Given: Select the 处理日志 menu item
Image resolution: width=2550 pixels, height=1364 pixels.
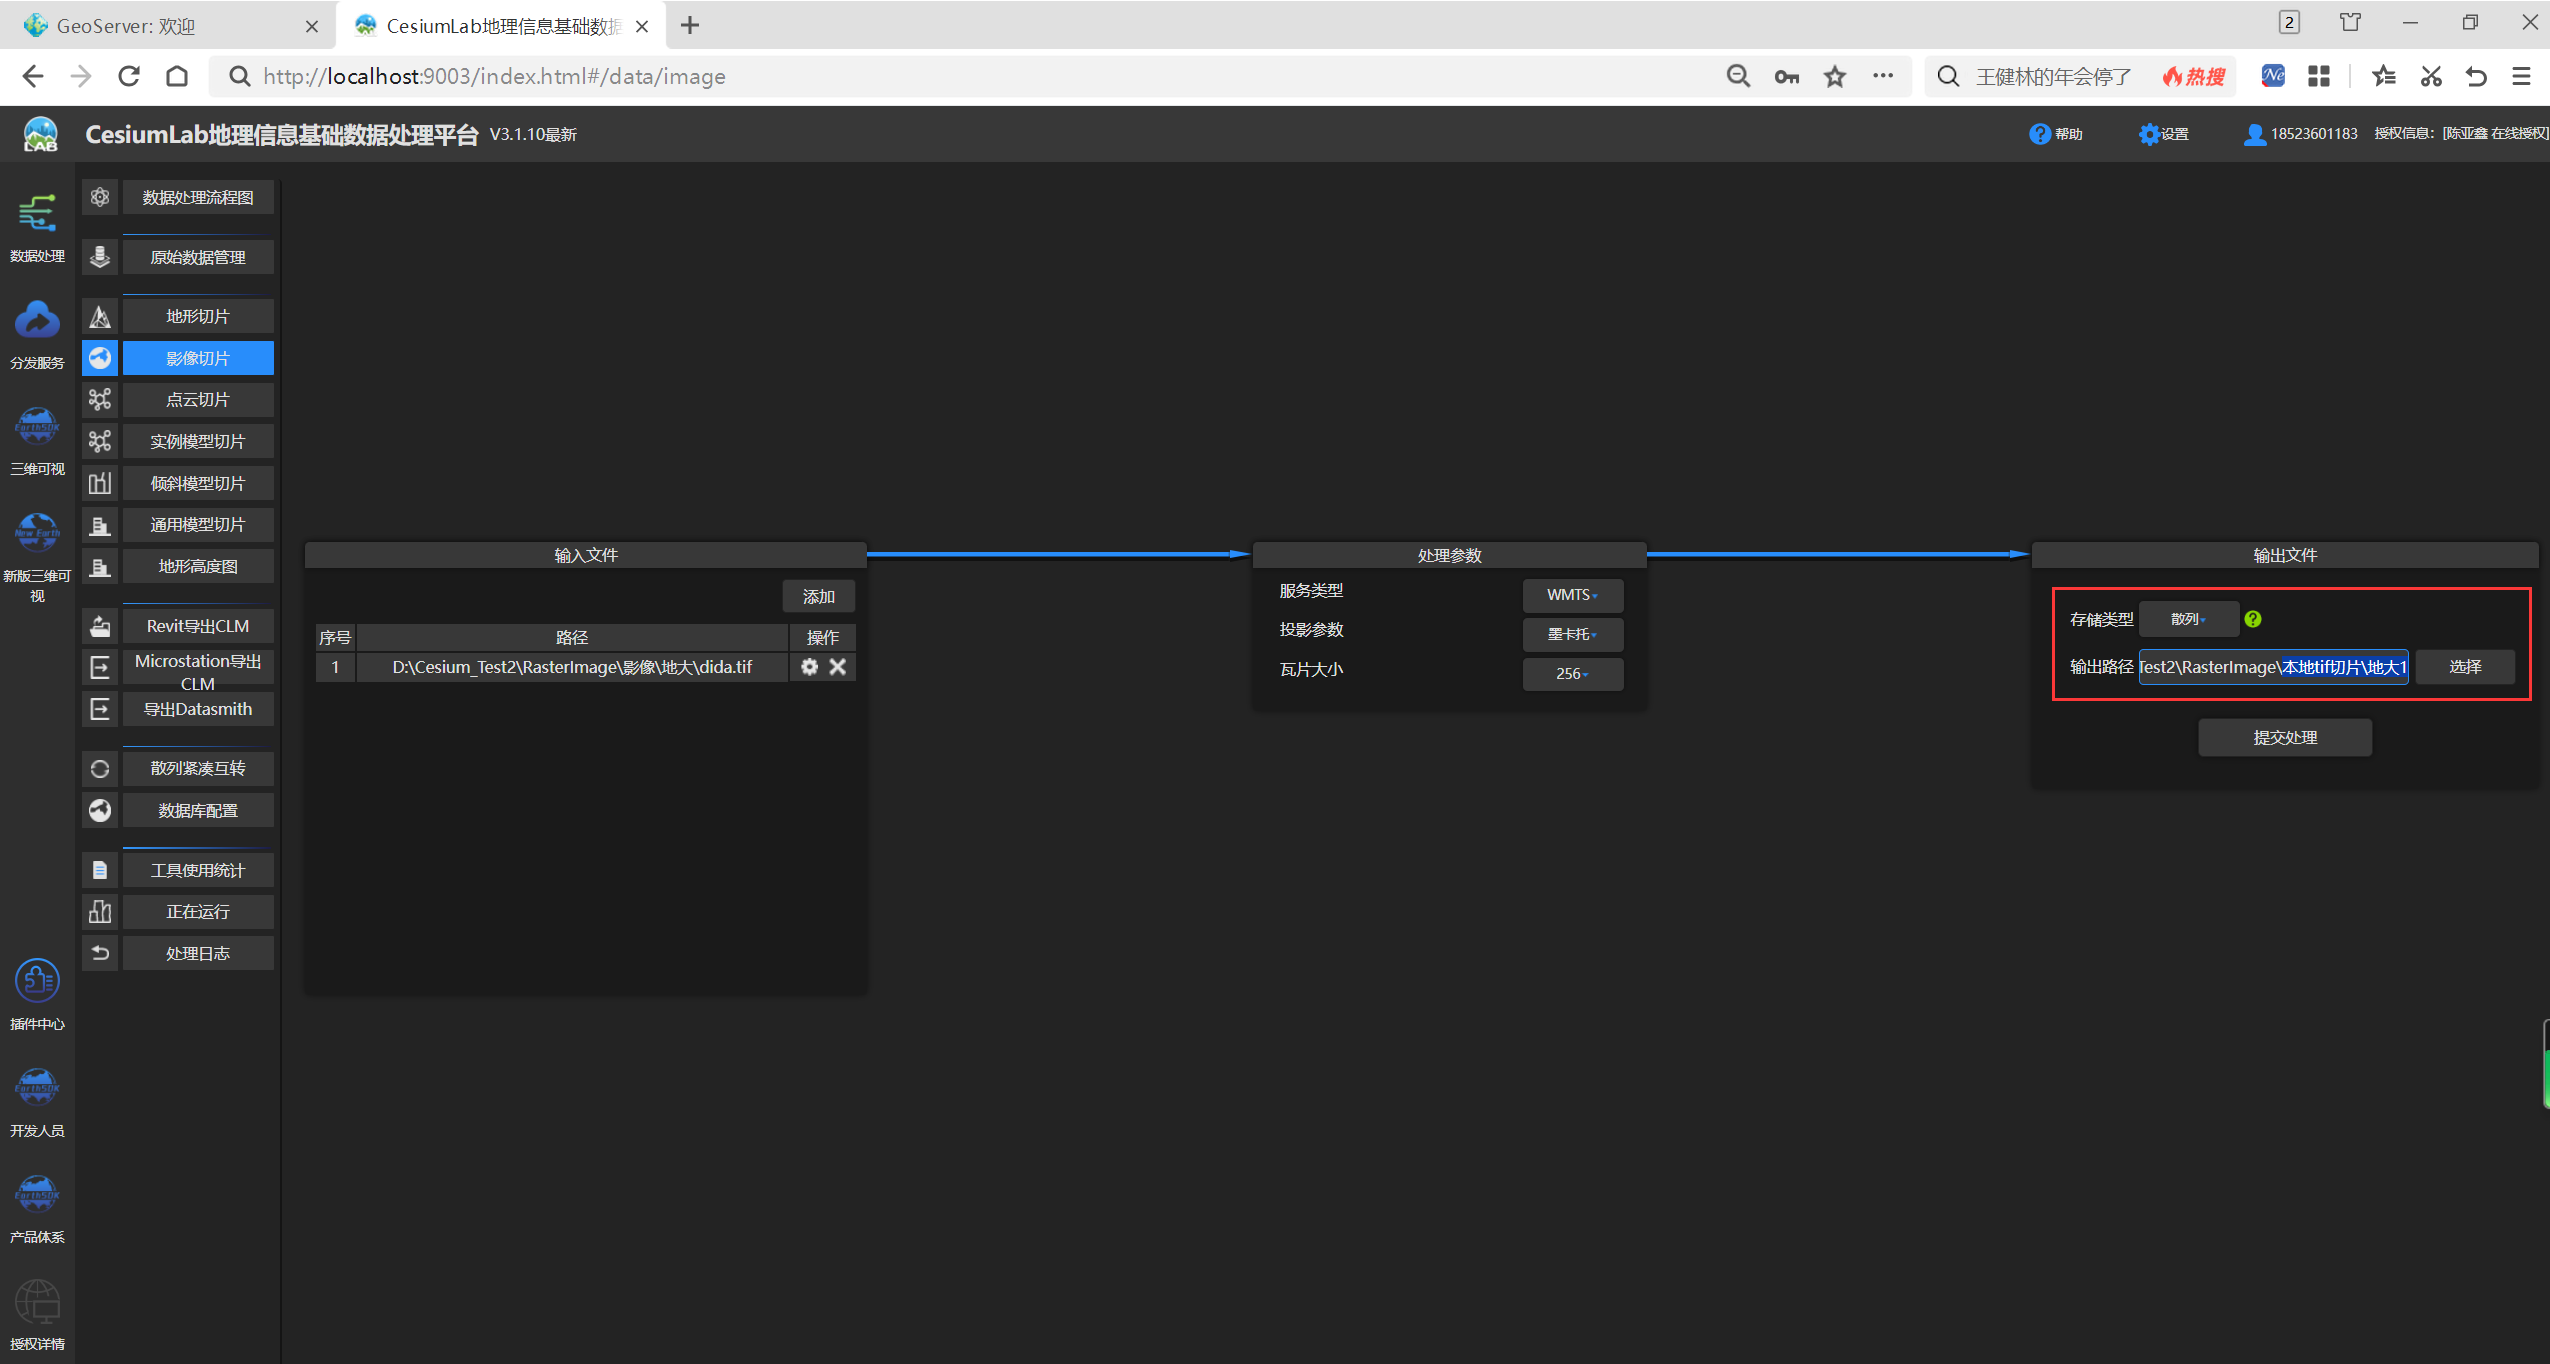Looking at the screenshot, I should [198, 953].
